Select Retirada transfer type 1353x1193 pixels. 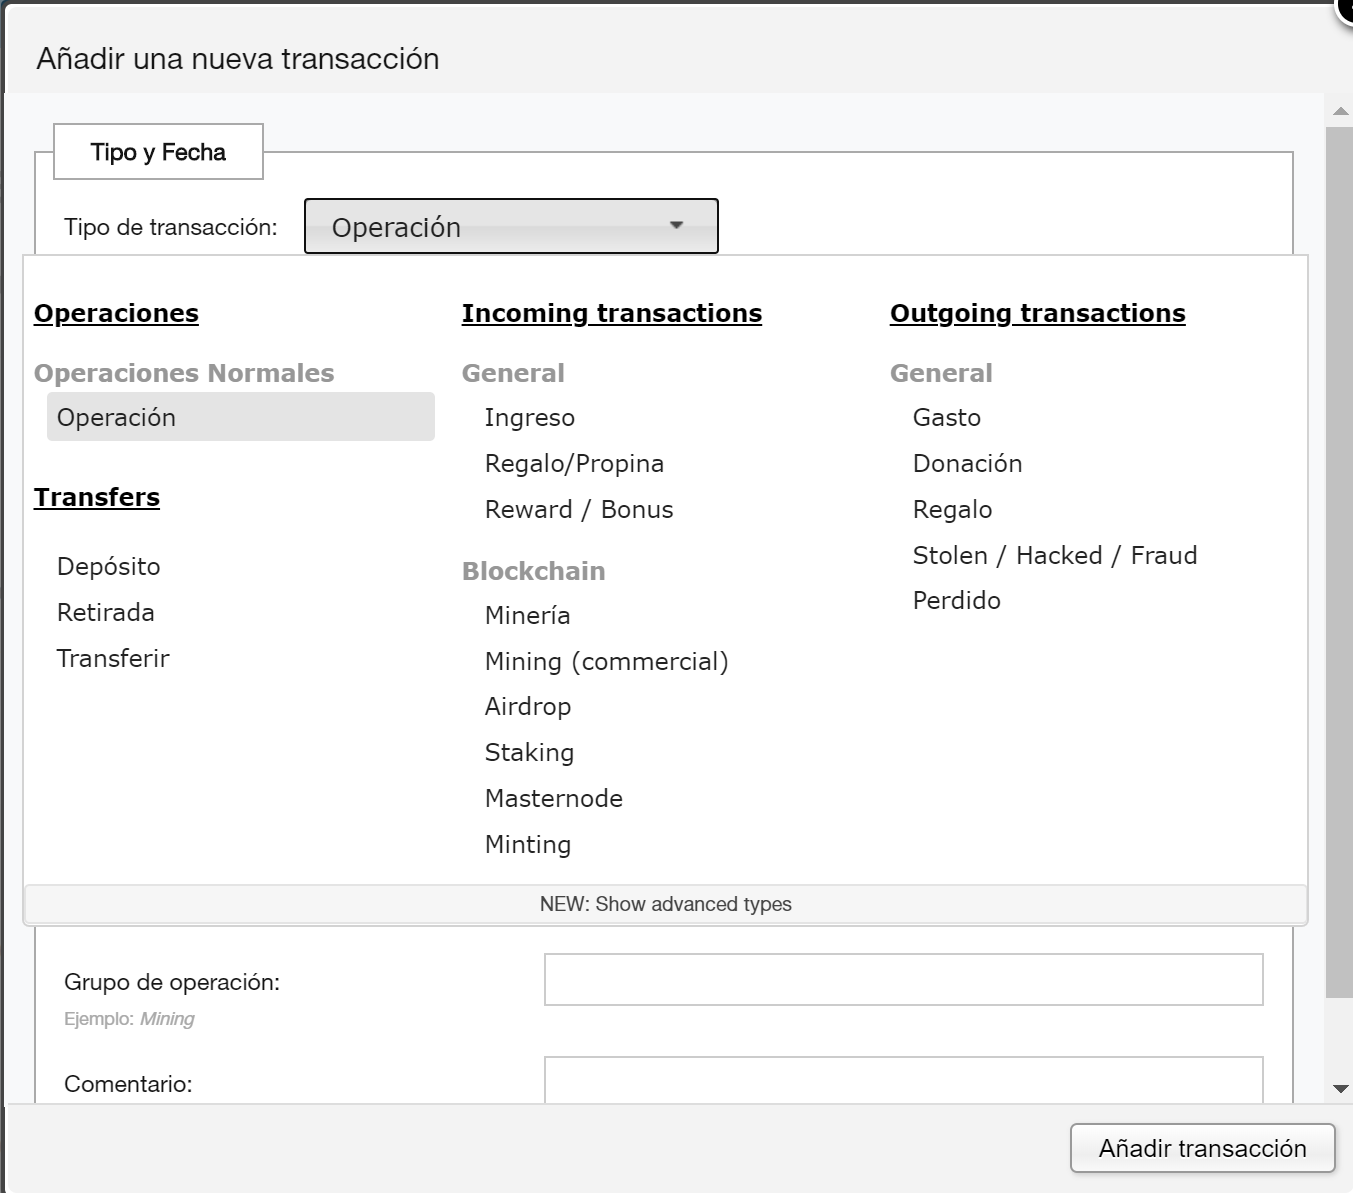click(x=106, y=613)
